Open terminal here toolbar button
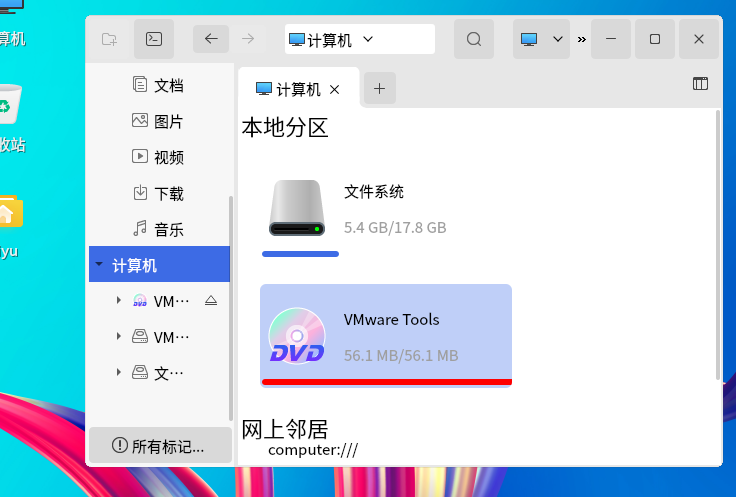736x497 pixels. [154, 39]
